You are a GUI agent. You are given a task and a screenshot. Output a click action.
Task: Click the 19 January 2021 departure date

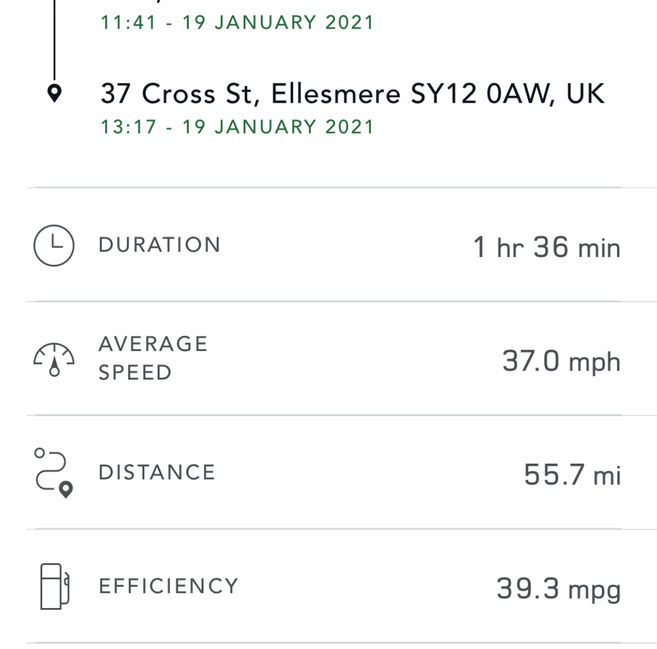[x=278, y=22]
